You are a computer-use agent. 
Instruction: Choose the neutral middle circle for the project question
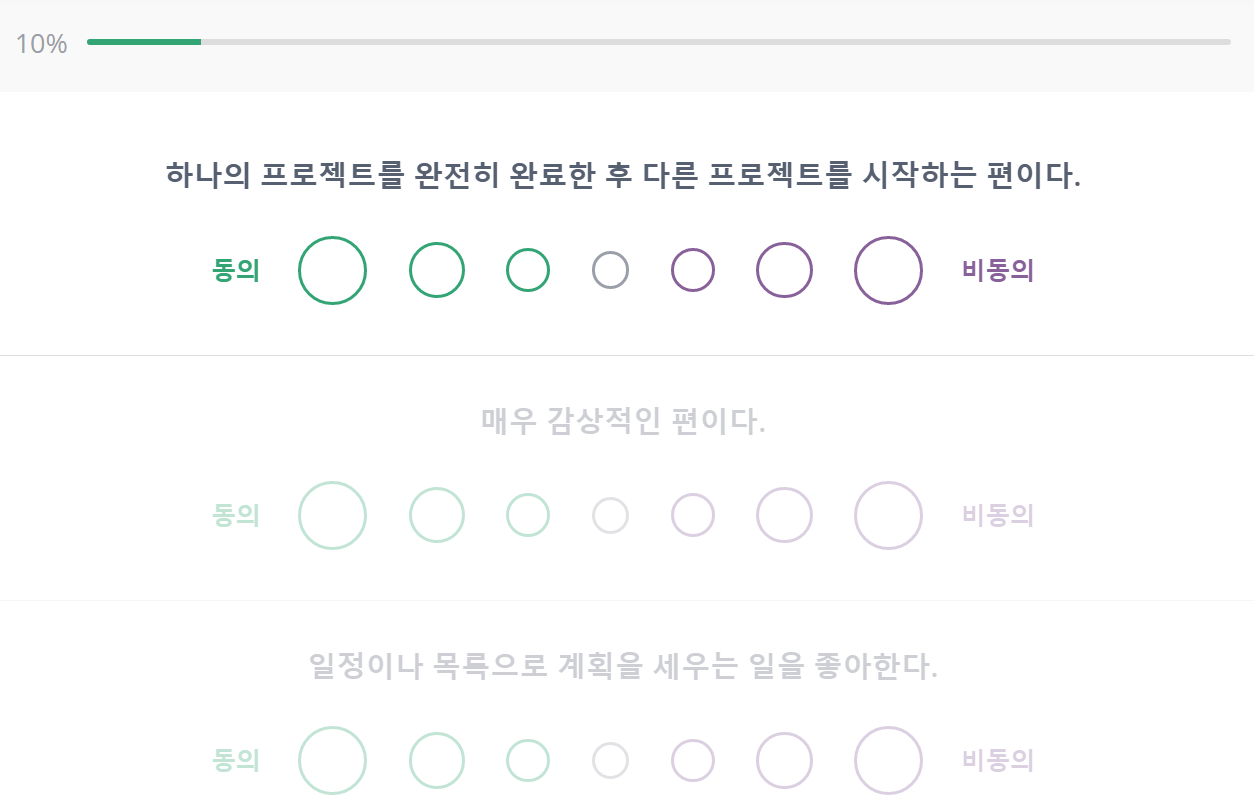click(x=610, y=269)
